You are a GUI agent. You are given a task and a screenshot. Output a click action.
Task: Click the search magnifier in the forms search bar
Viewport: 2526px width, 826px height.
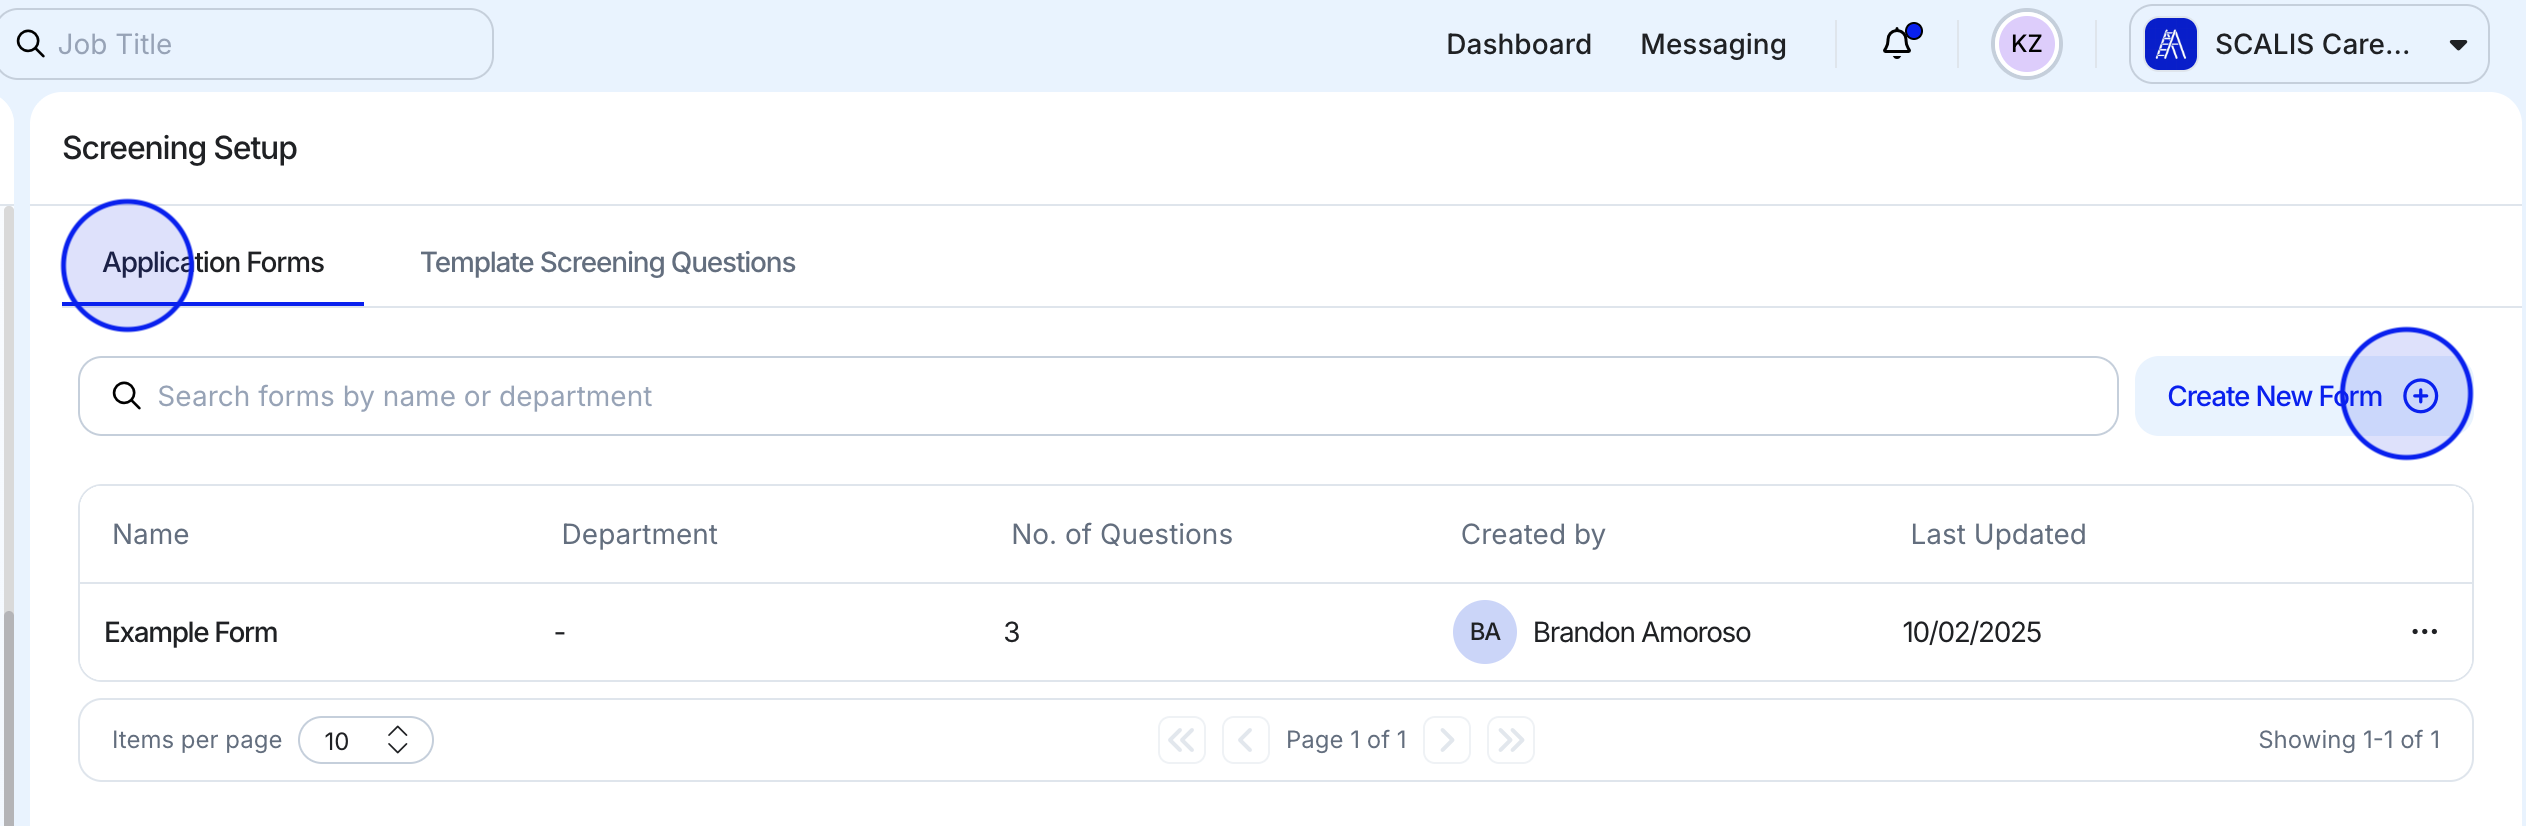click(x=127, y=395)
